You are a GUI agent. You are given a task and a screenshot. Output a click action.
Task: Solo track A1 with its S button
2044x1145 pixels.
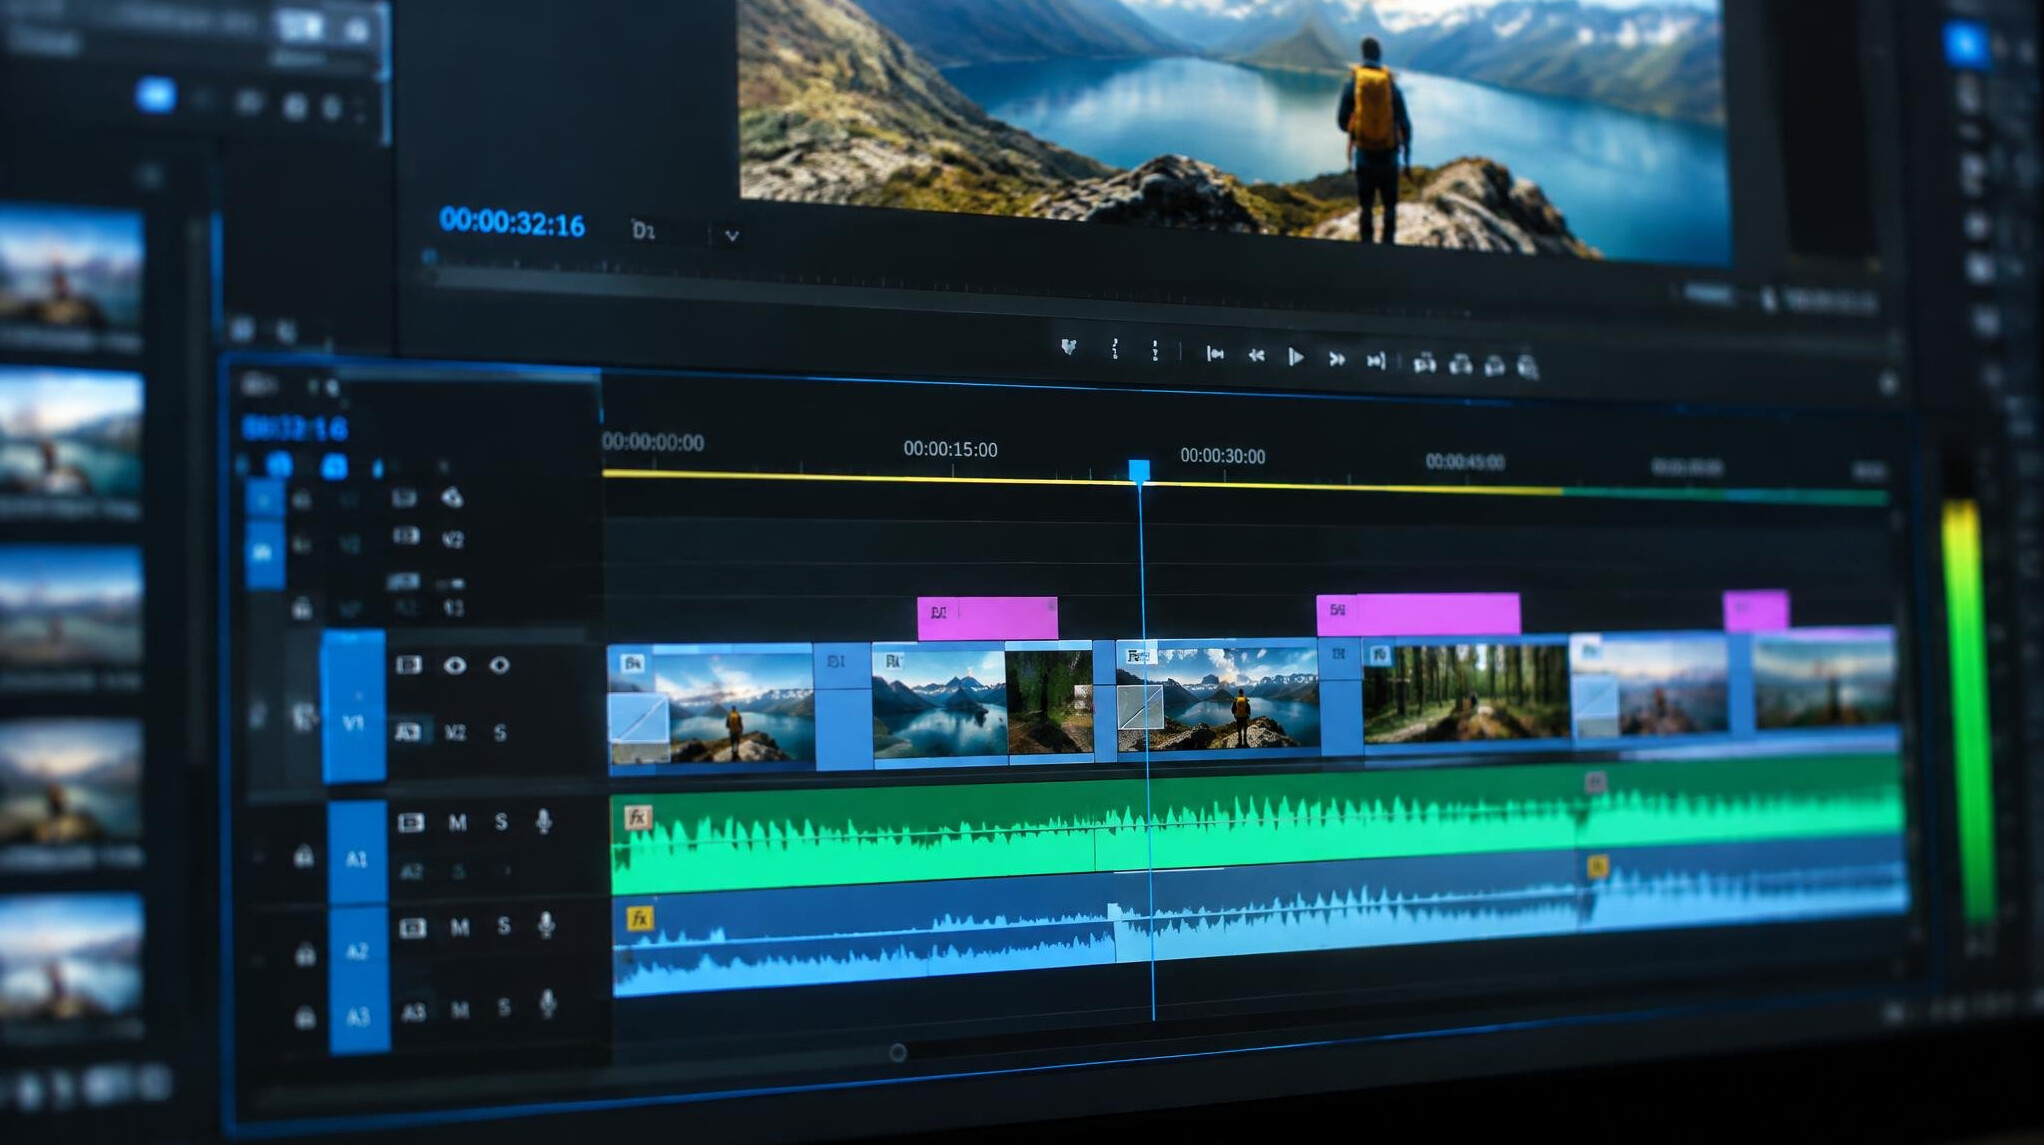pyautogui.click(x=501, y=822)
